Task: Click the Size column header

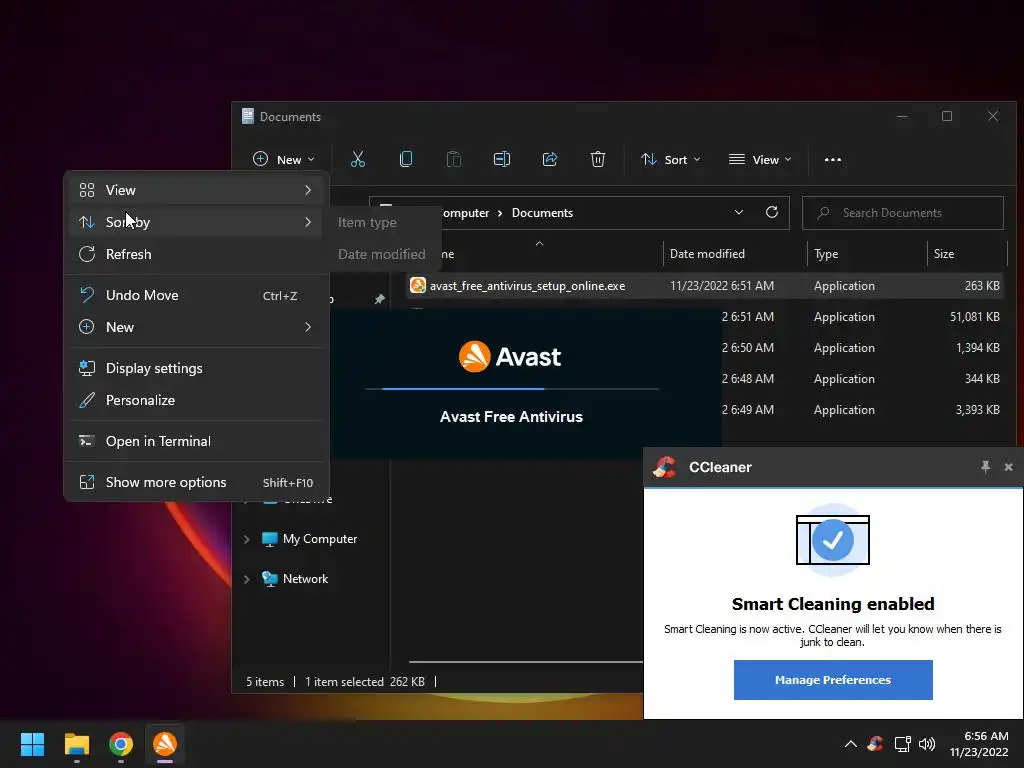Action: (967, 254)
